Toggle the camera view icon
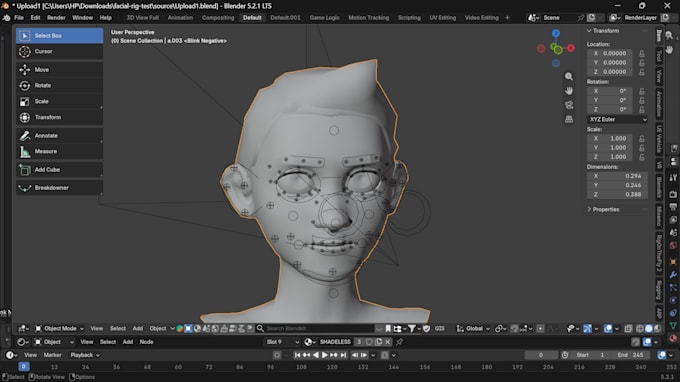 point(569,105)
